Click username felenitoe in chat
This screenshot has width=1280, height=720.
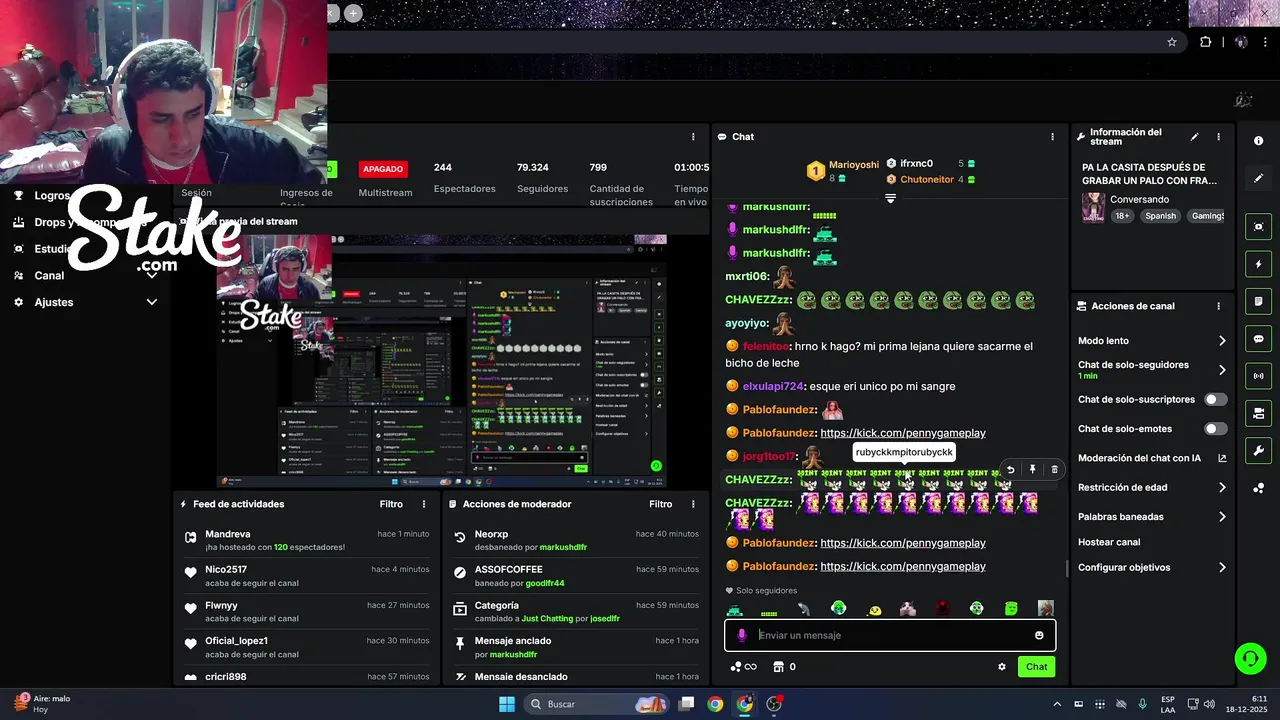pos(765,346)
